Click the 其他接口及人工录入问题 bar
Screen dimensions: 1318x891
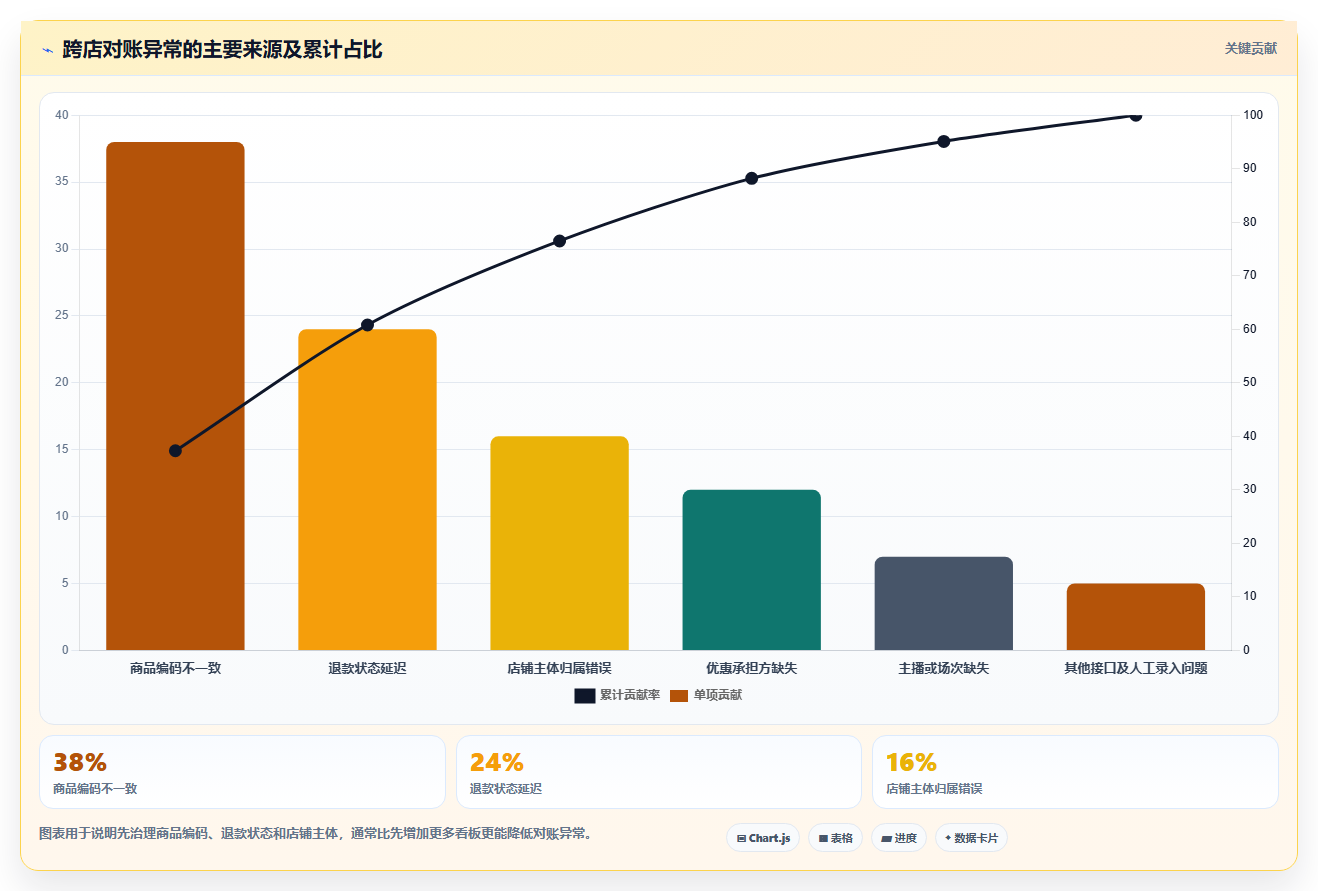tap(1135, 617)
